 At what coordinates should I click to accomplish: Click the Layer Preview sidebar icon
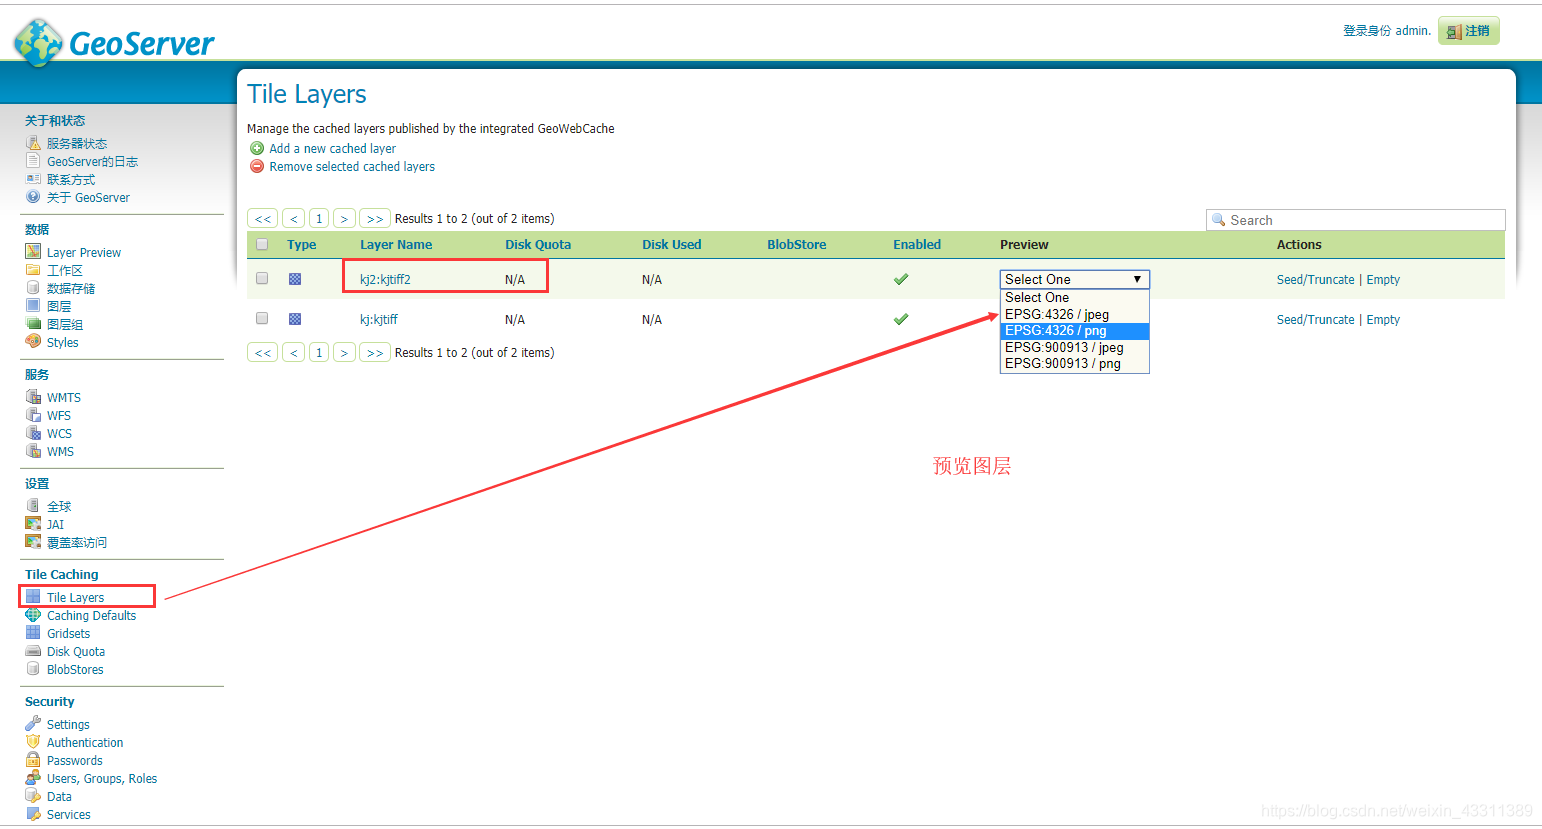(33, 252)
